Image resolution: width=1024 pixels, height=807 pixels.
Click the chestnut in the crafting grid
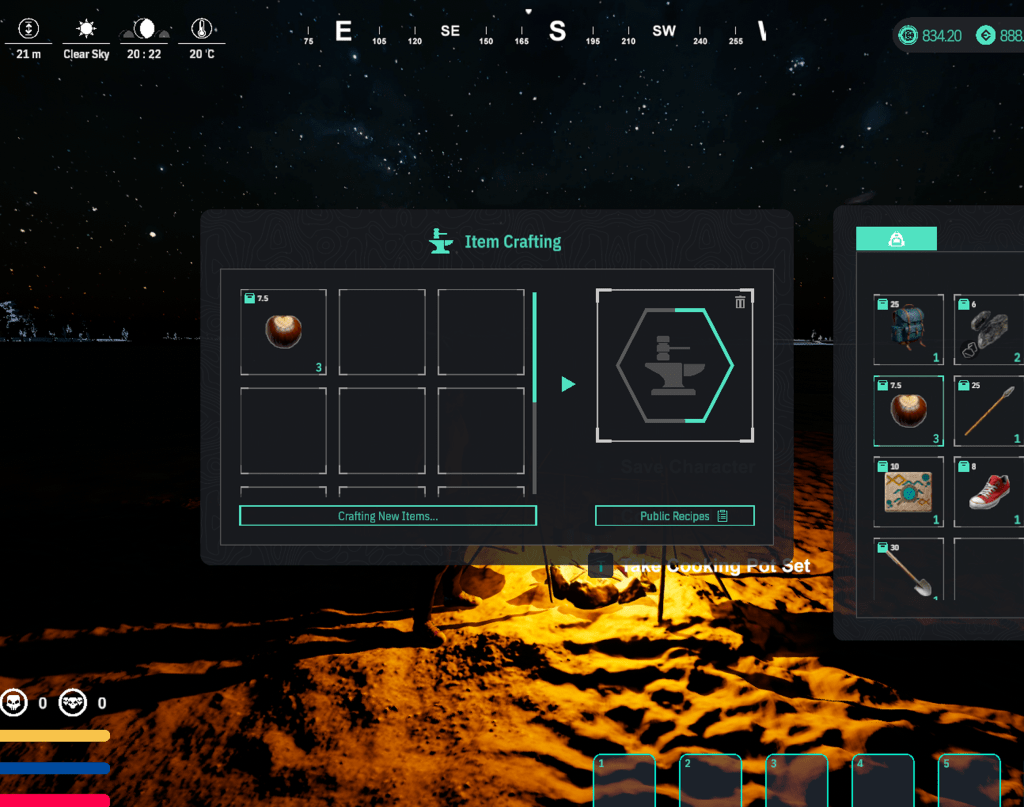pyautogui.click(x=283, y=332)
